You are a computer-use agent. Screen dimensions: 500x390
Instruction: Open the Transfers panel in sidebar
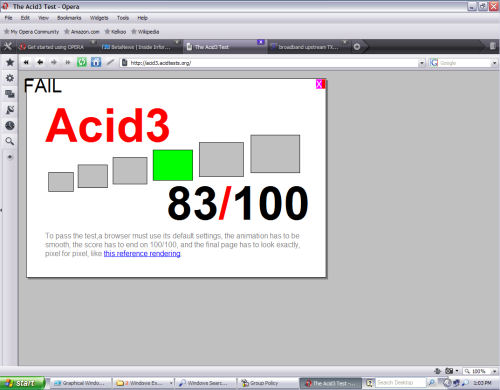(10, 110)
